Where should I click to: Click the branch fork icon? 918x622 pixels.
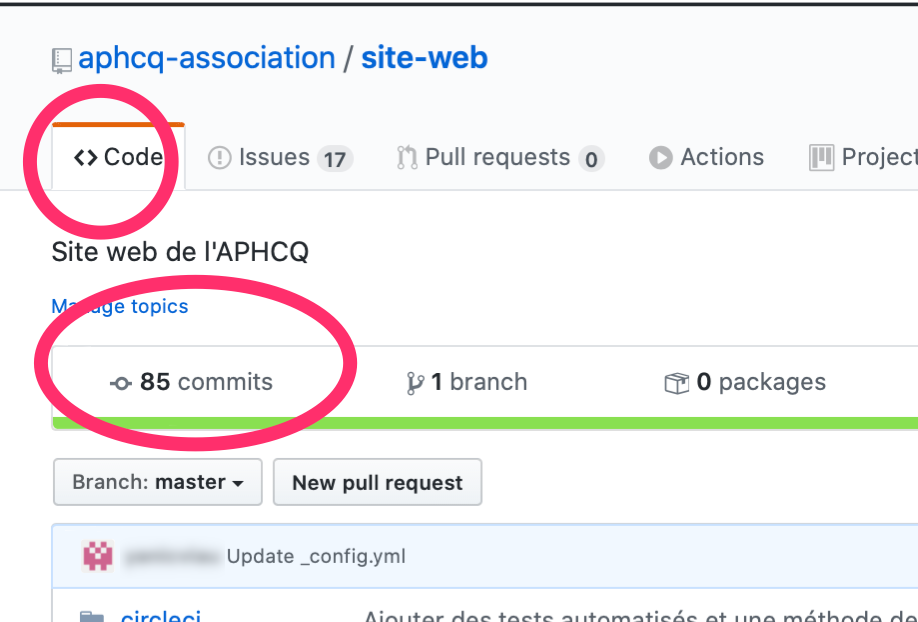pyautogui.click(x=415, y=383)
